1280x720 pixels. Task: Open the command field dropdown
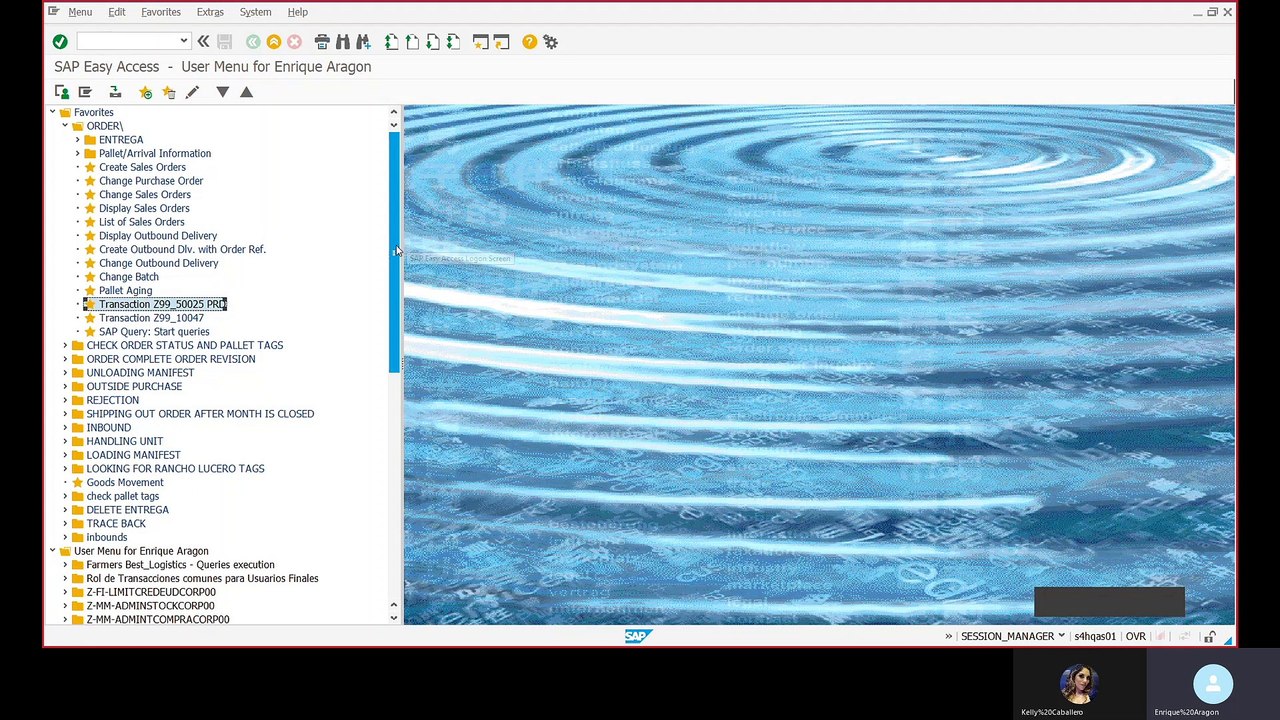pyautogui.click(x=184, y=42)
